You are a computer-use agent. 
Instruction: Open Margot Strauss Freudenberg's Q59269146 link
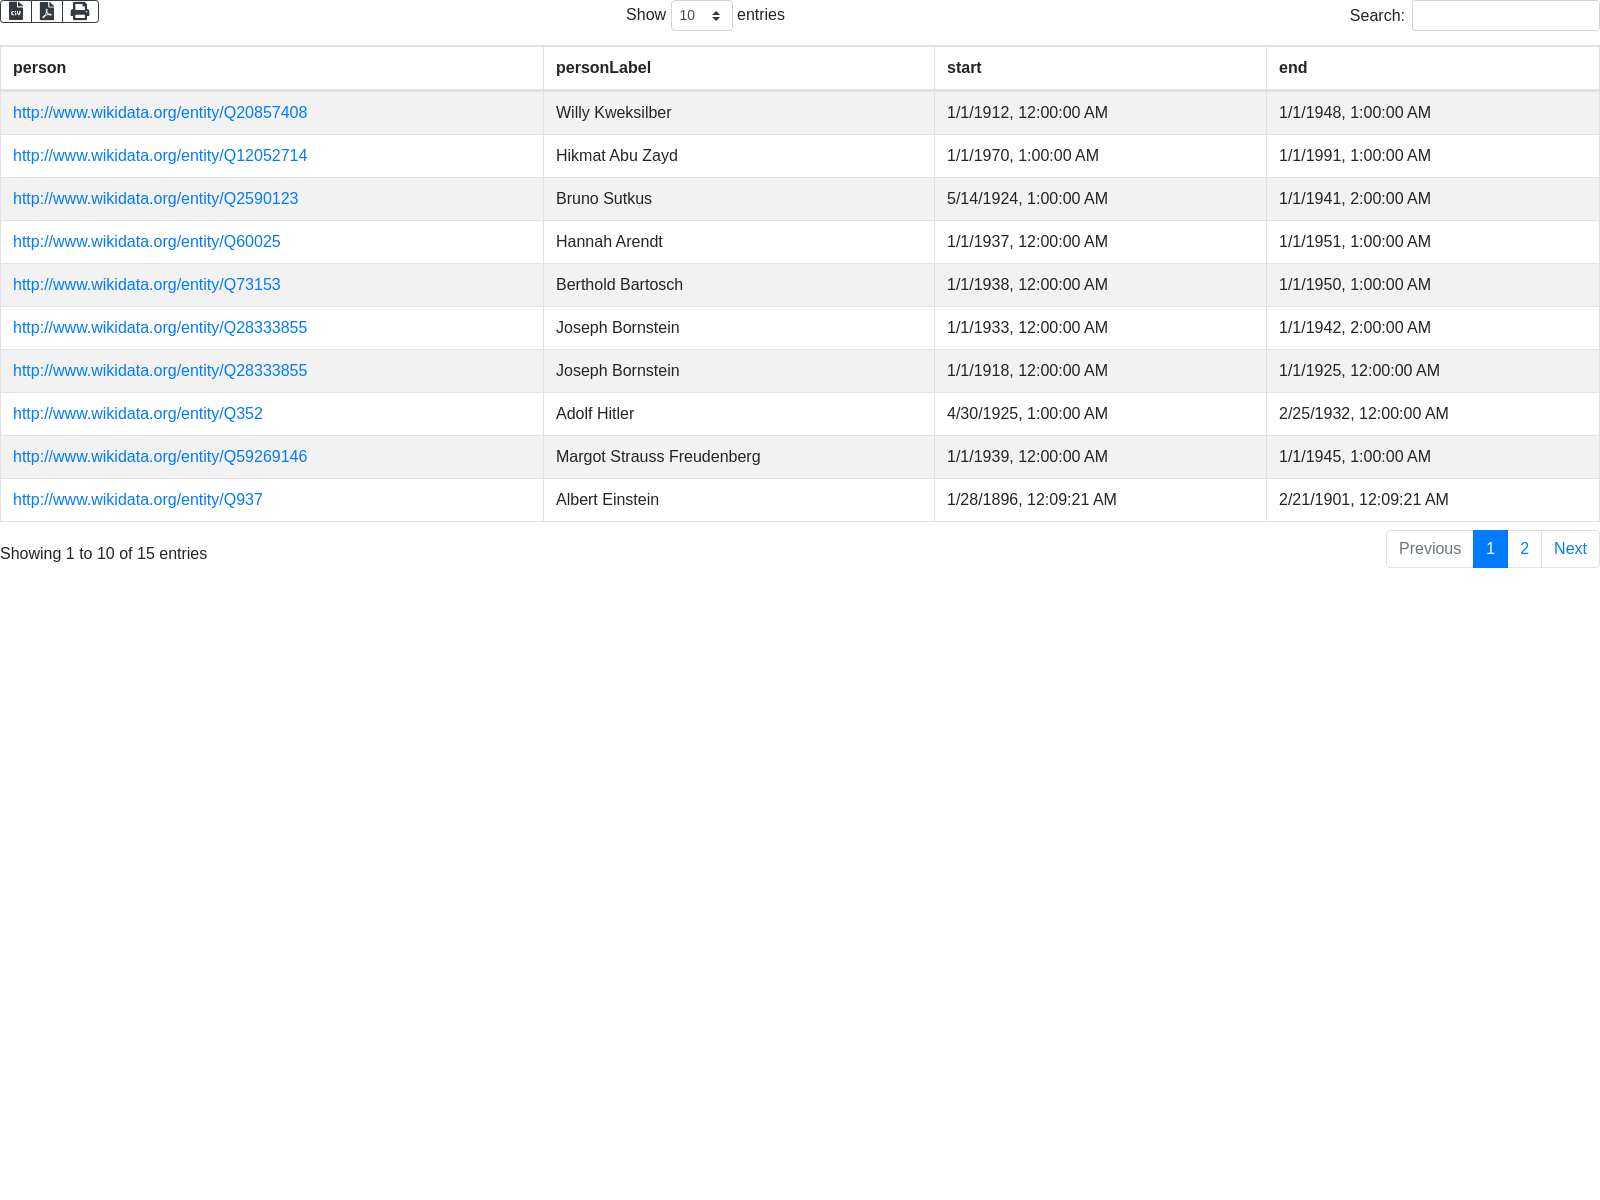point(160,457)
